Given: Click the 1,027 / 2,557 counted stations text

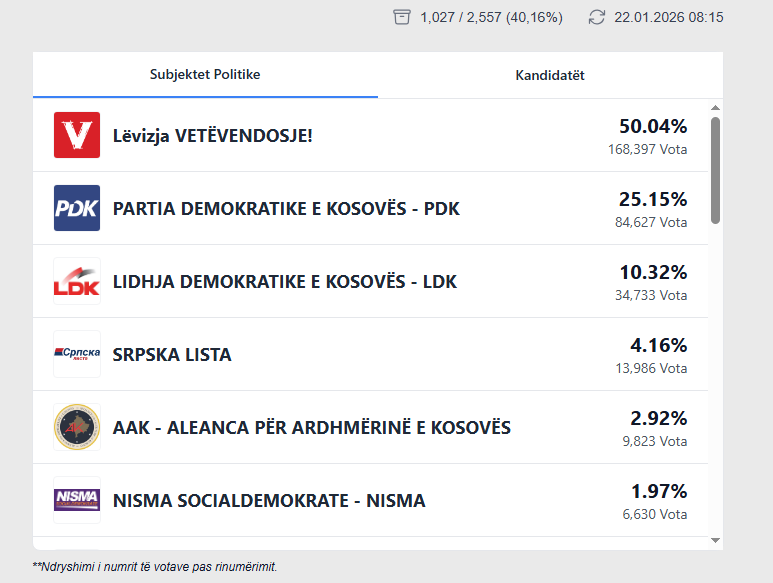Looking at the screenshot, I should tap(491, 17).
